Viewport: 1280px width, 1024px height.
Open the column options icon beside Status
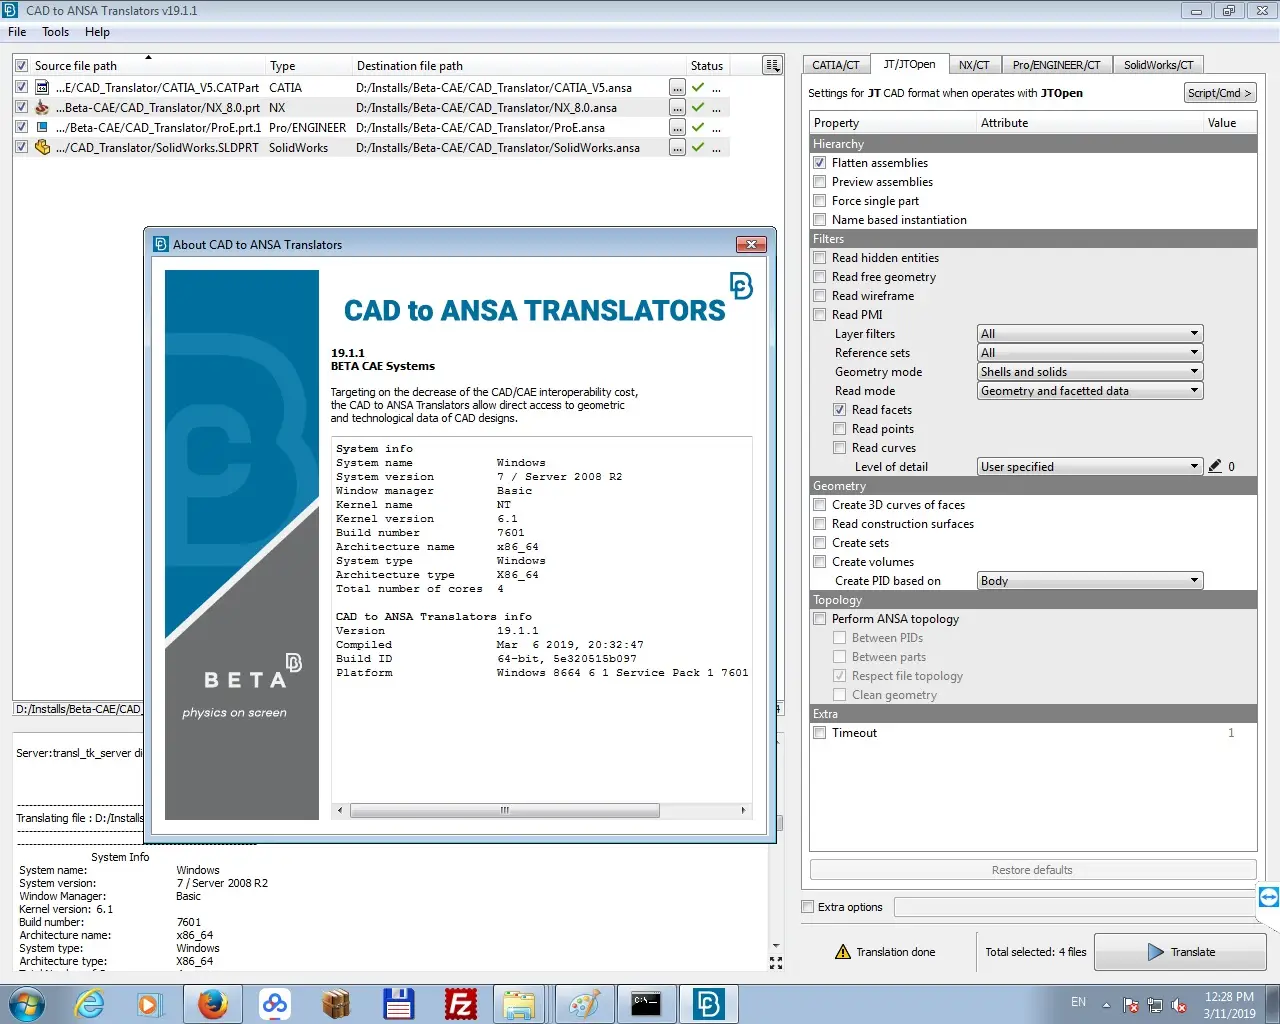[x=772, y=66]
